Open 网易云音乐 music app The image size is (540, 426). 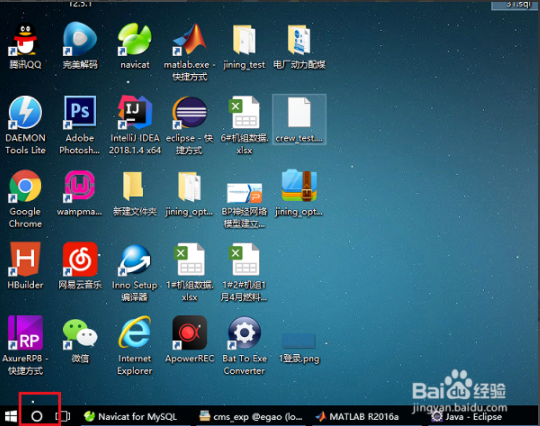click(x=80, y=265)
